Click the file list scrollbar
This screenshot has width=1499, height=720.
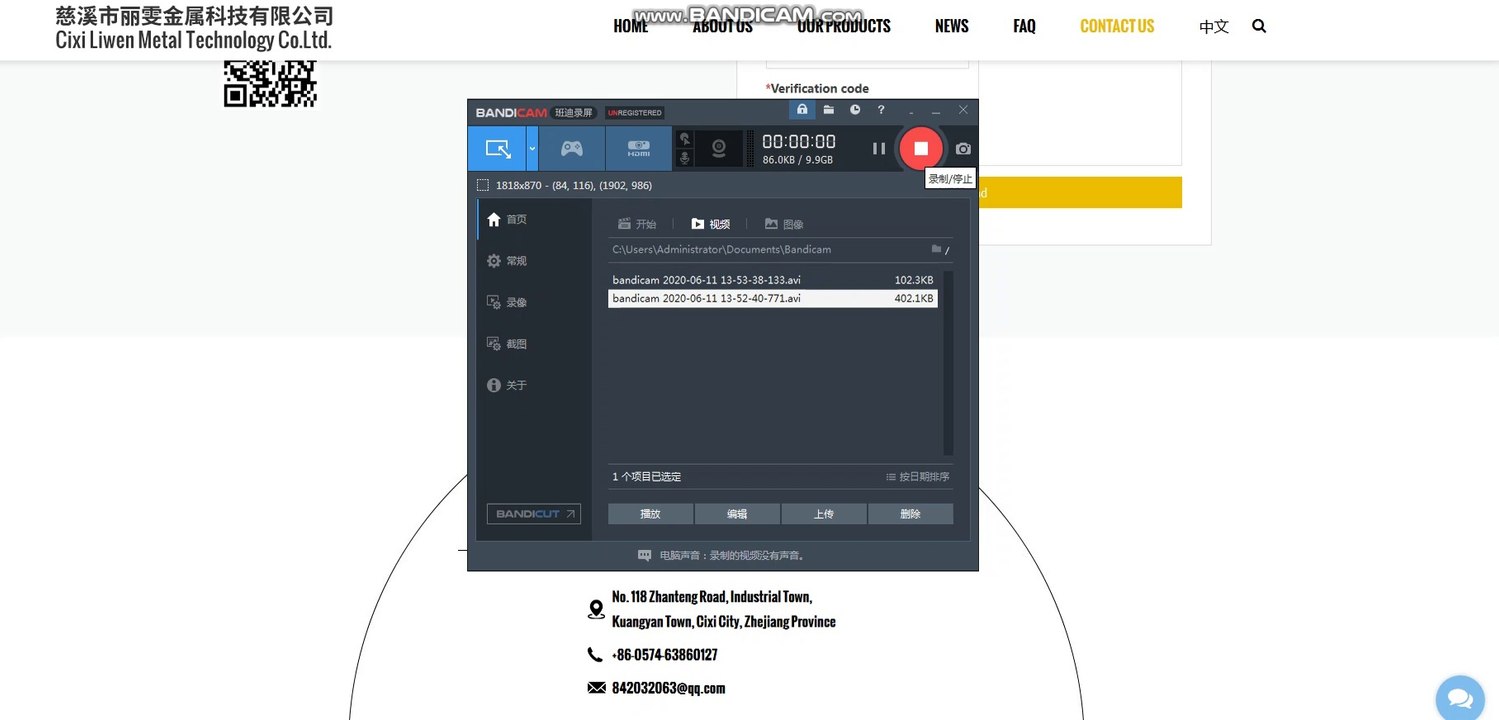coord(948,363)
